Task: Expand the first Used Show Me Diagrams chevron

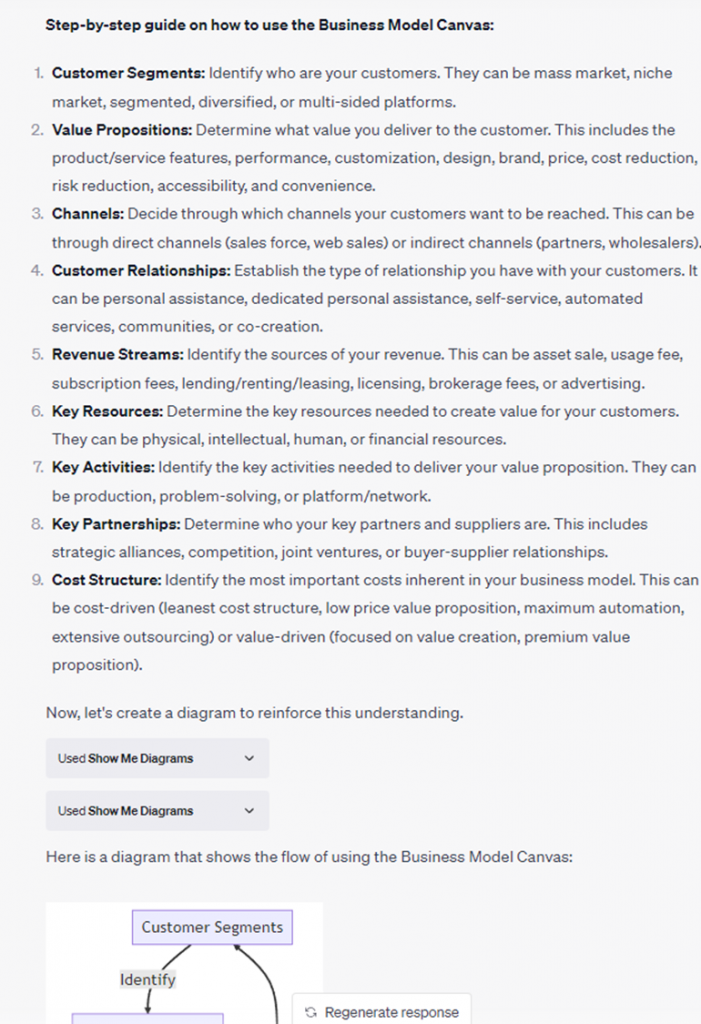Action: [x=249, y=758]
